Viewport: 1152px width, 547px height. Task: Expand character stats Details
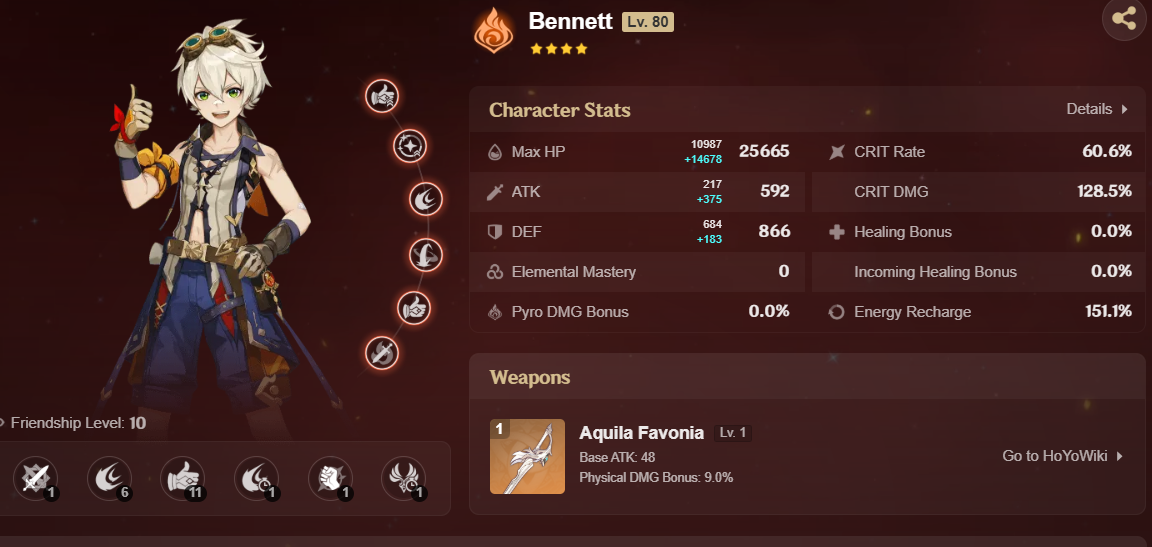(x=1097, y=109)
